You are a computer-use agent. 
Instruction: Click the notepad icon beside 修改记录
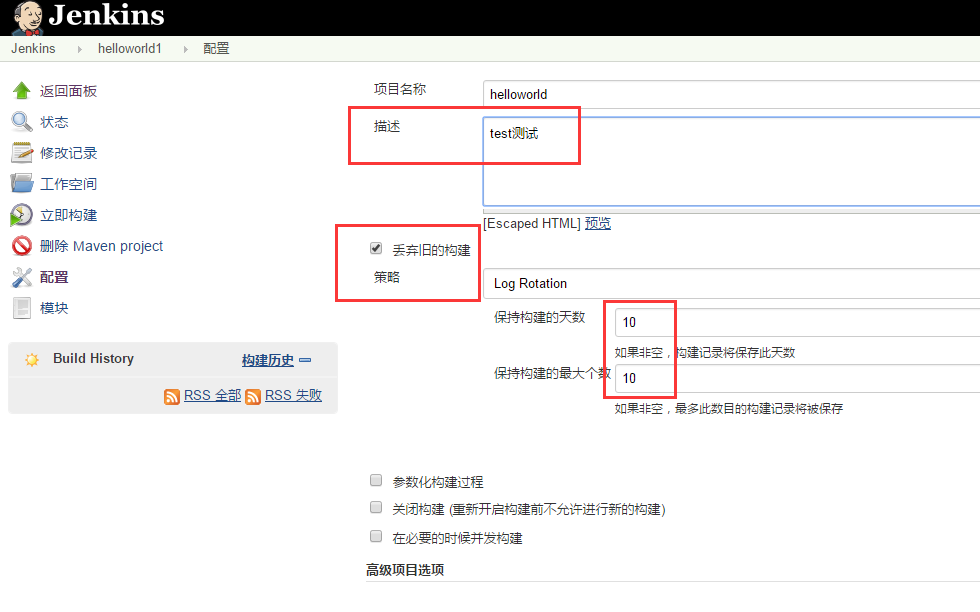click(21, 153)
